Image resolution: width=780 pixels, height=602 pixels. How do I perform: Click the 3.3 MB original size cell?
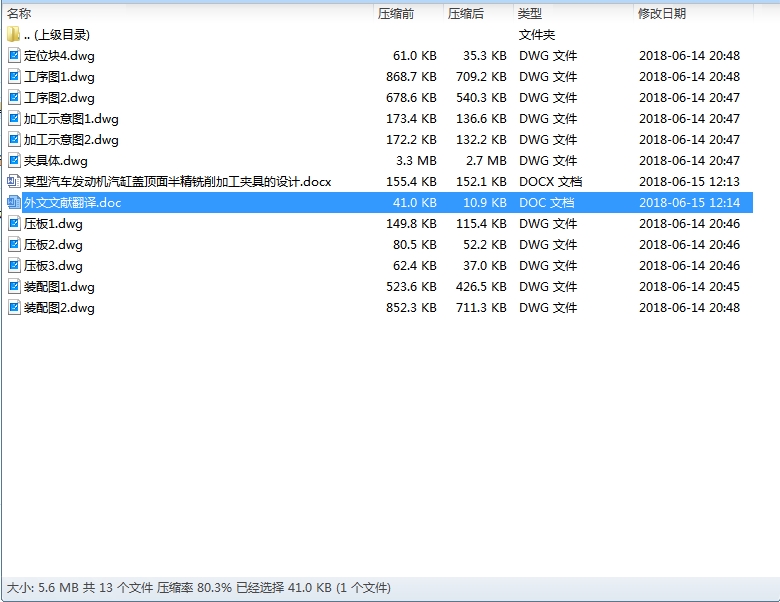(x=416, y=161)
